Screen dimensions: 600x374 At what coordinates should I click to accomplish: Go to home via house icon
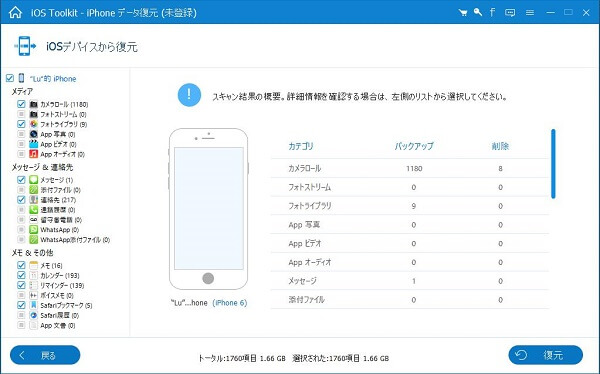15,12
